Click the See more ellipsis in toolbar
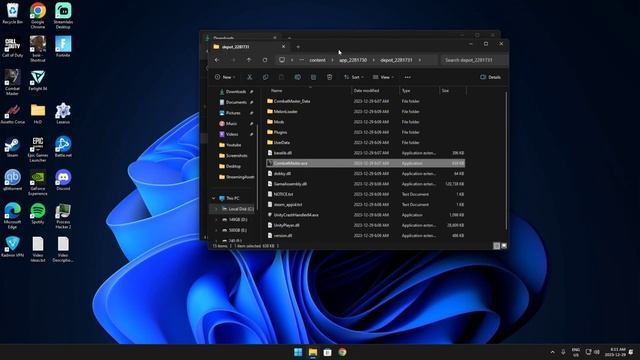This screenshot has height=360, width=640. tap(407, 77)
